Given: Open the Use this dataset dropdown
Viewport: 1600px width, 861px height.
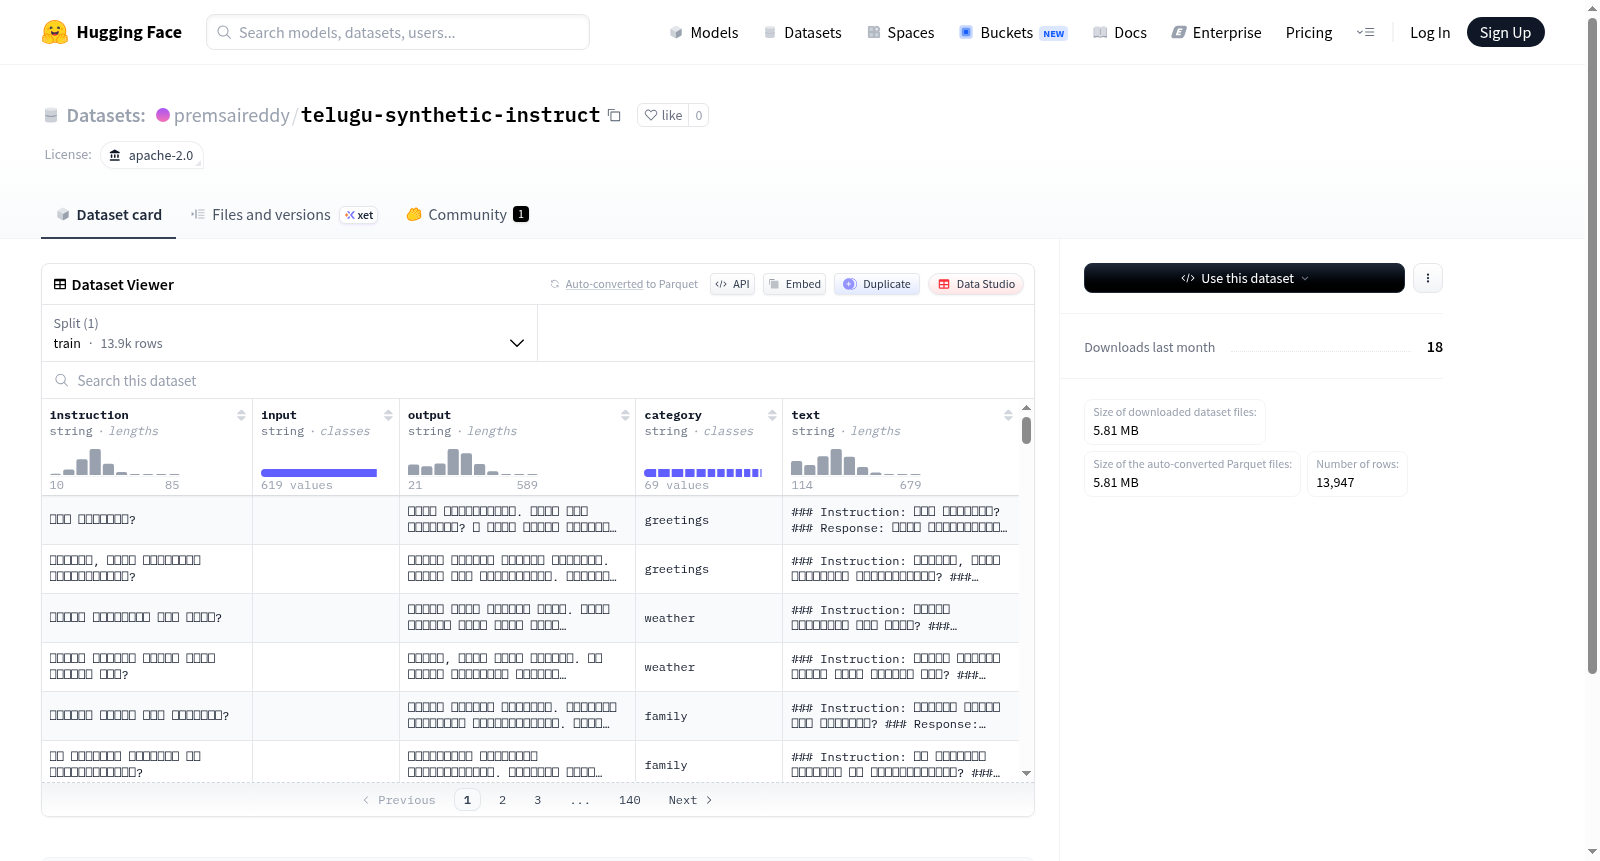Looking at the screenshot, I should pyautogui.click(x=1244, y=278).
